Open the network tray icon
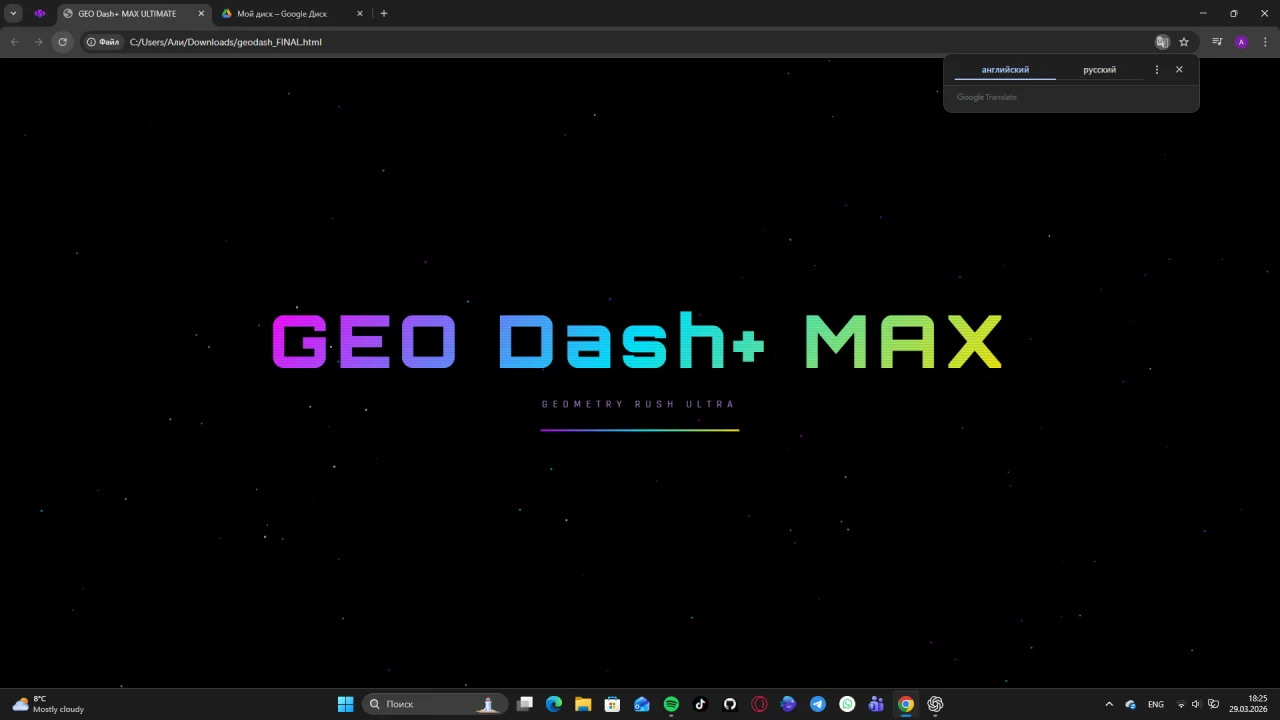1280x720 pixels. pyautogui.click(x=1181, y=704)
